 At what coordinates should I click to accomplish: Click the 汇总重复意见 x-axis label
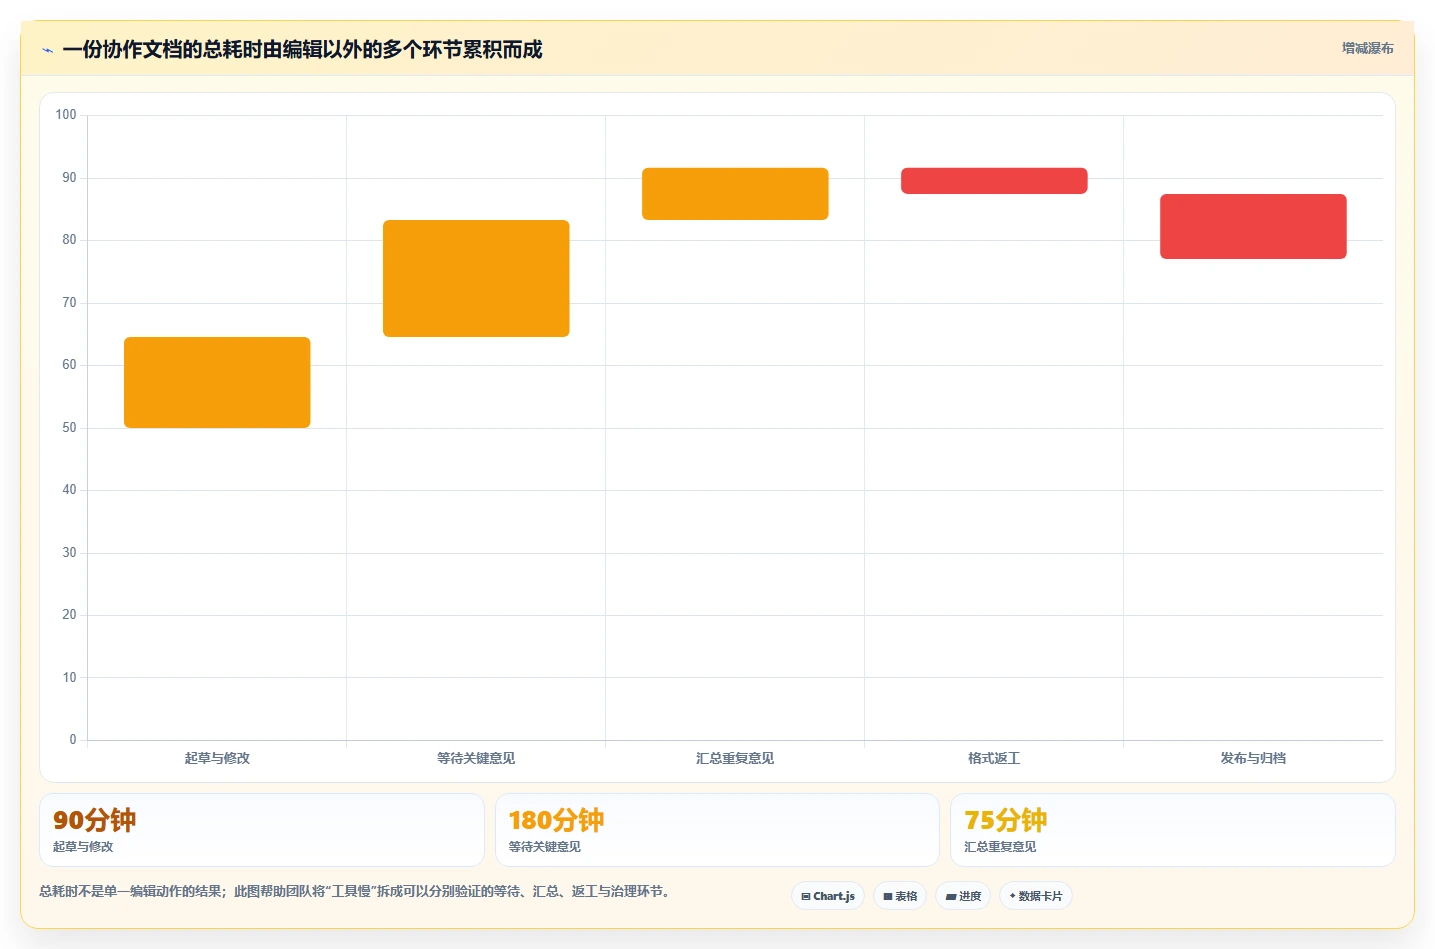click(x=735, y=758)
